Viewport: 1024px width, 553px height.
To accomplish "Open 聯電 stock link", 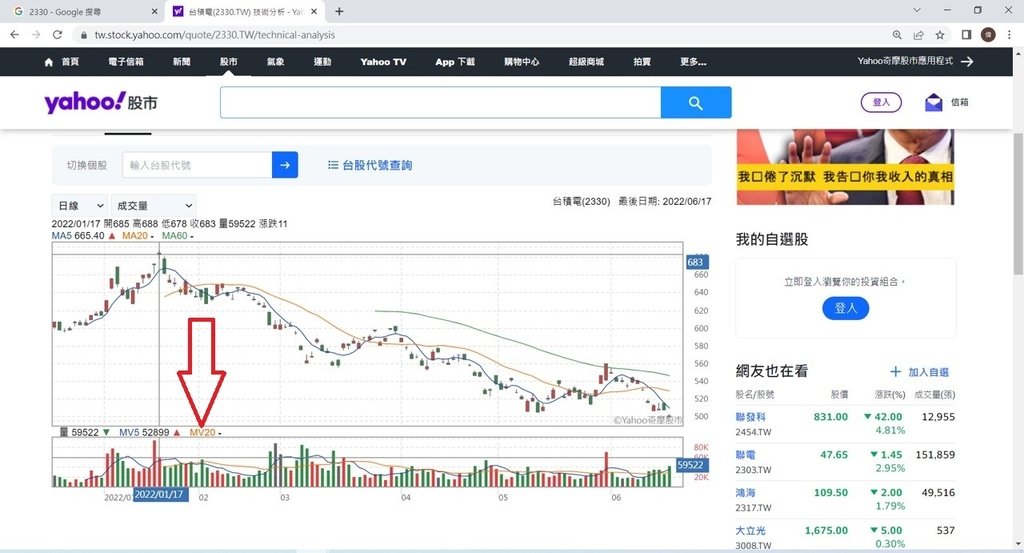I will point(745,454).
